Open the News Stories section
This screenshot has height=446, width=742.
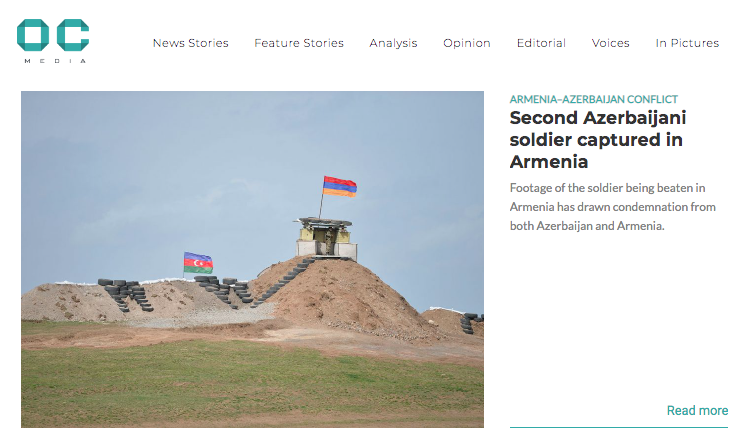[191, 43]
